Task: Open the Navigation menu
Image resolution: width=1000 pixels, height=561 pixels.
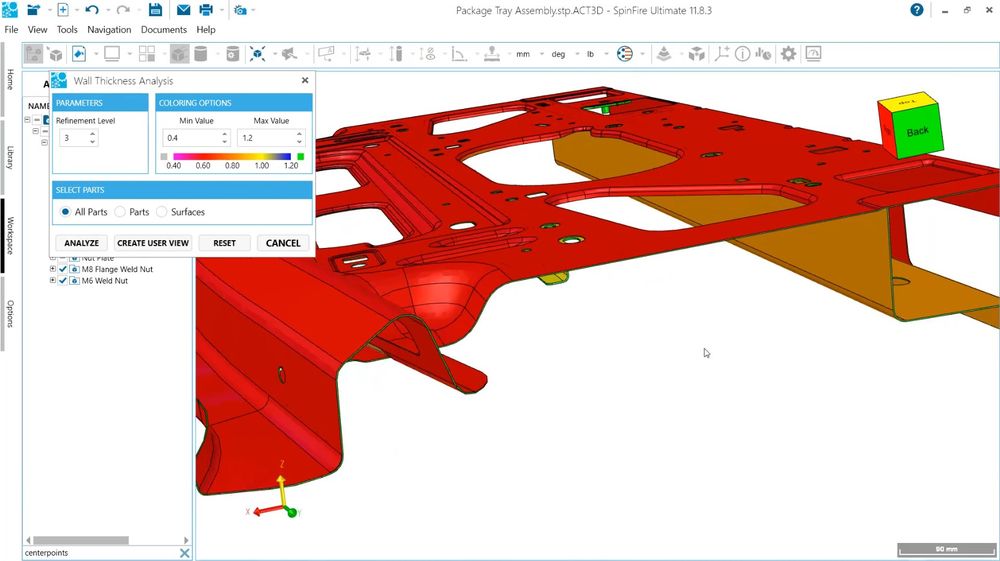Action: [109, 30]
